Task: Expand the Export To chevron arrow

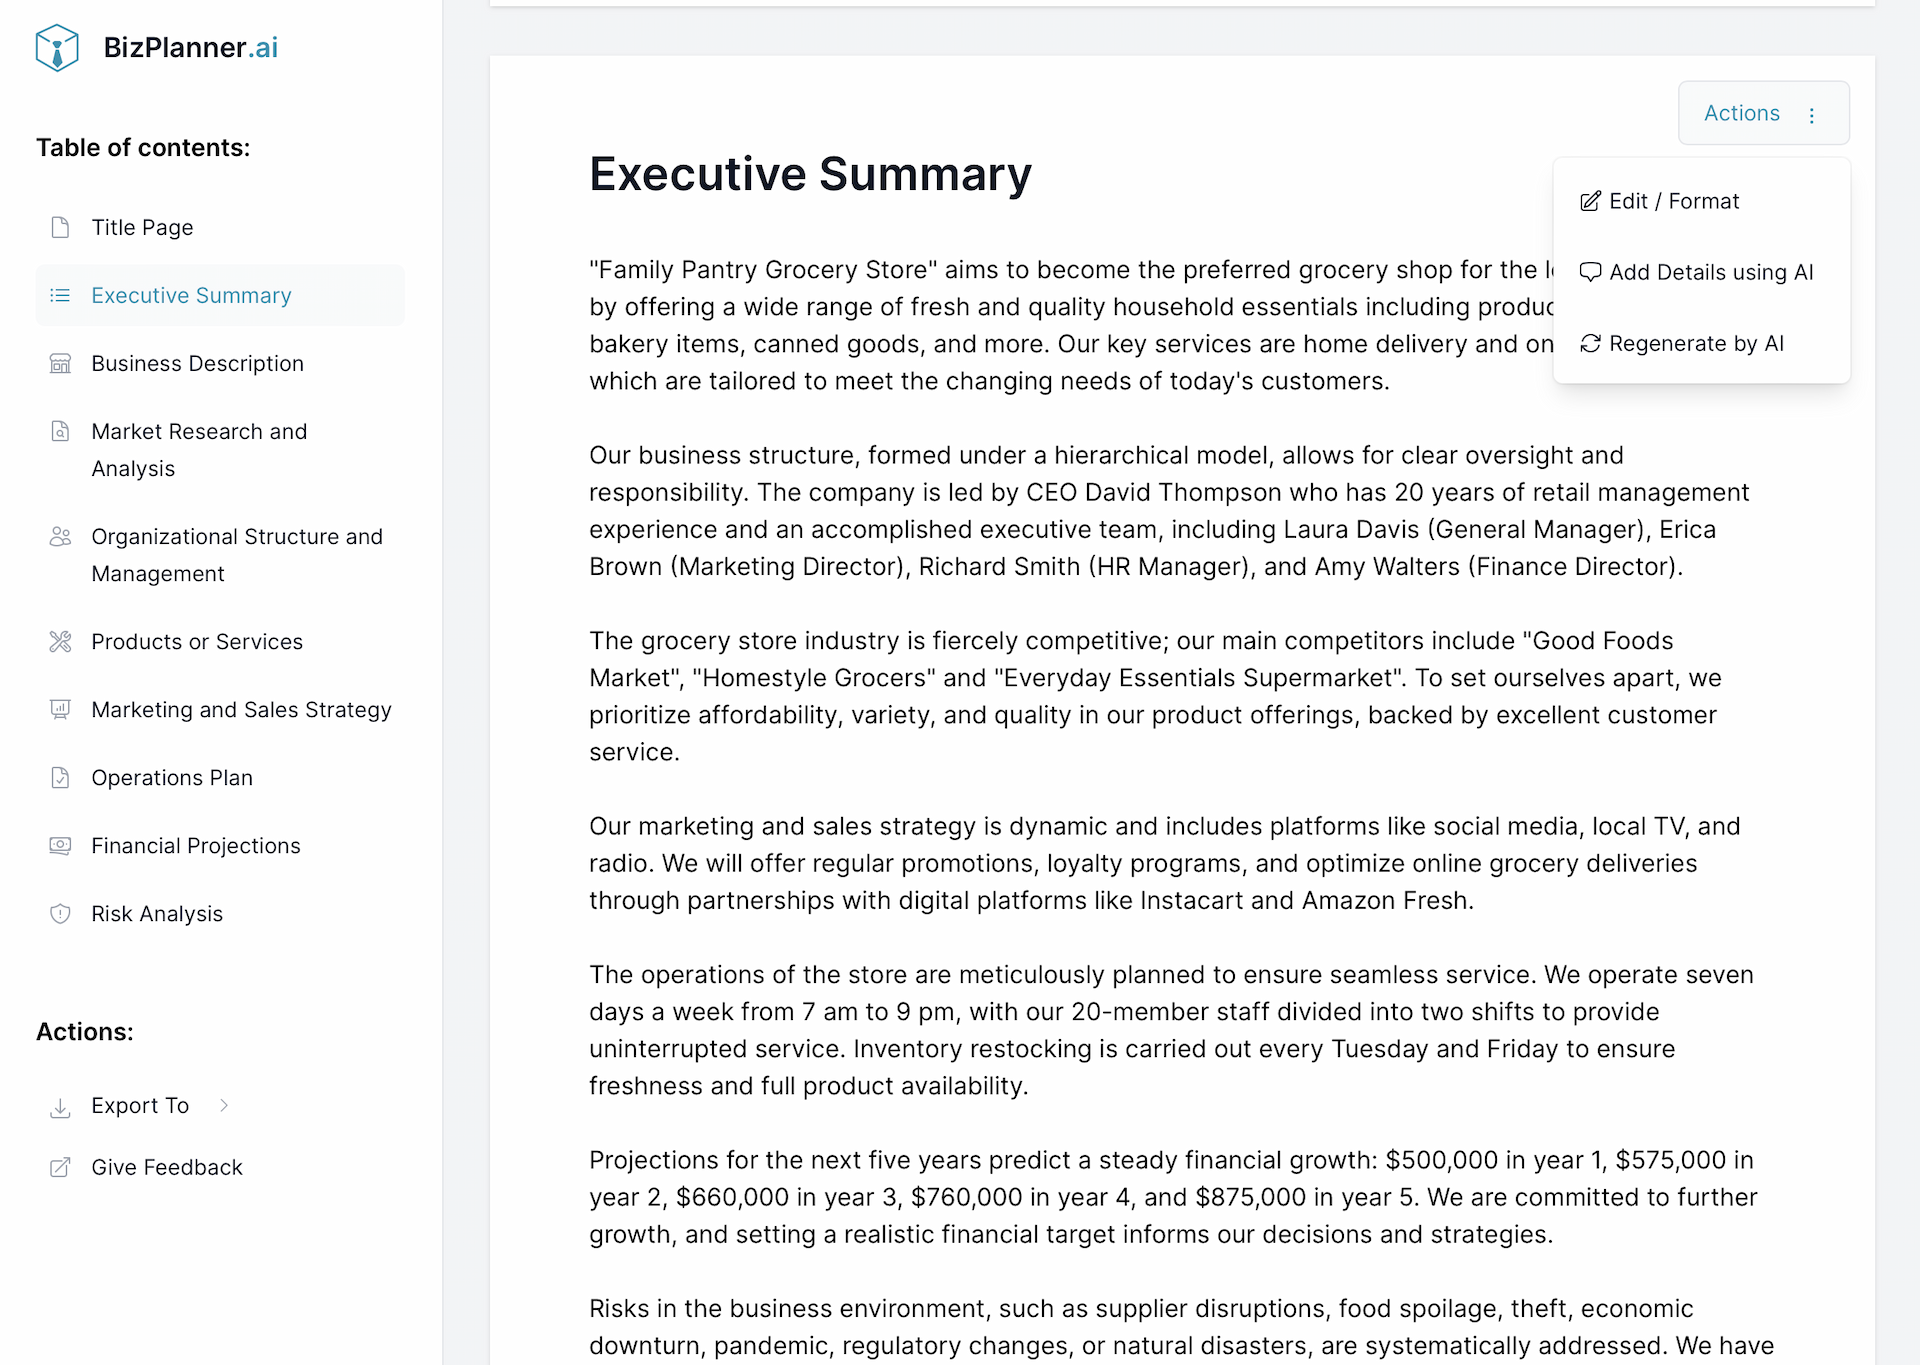Action: point(224,1105)
